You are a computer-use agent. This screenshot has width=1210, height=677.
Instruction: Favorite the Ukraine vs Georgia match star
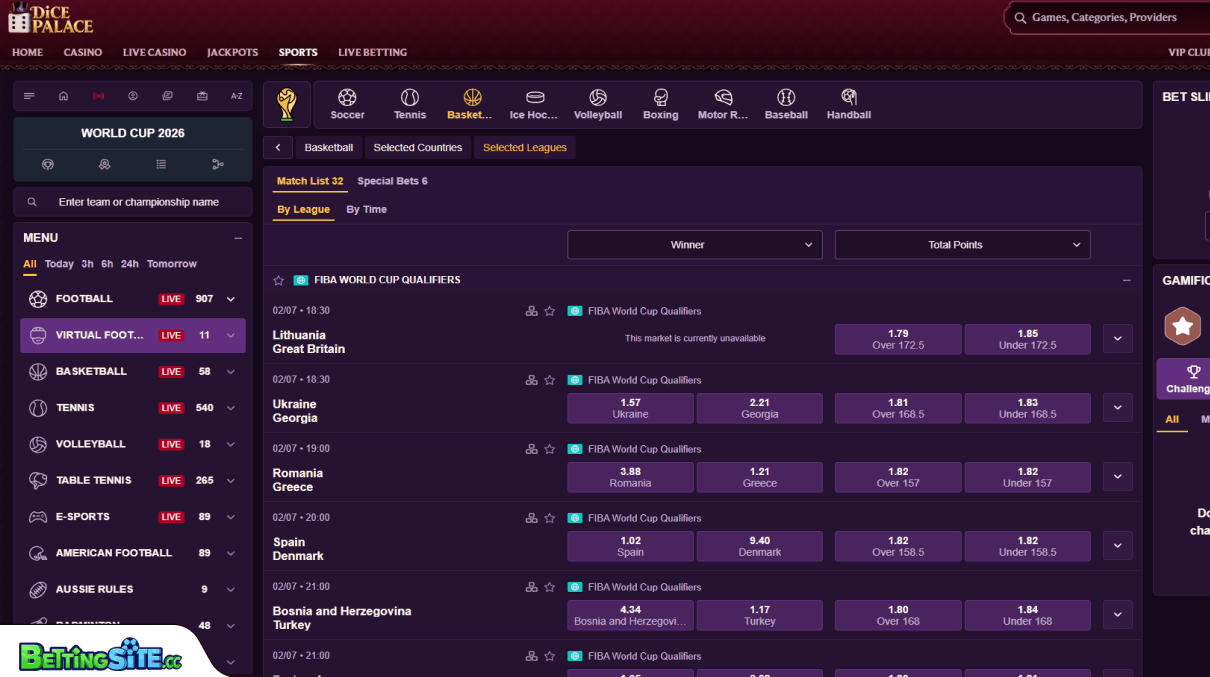click(x=549, y=380)
